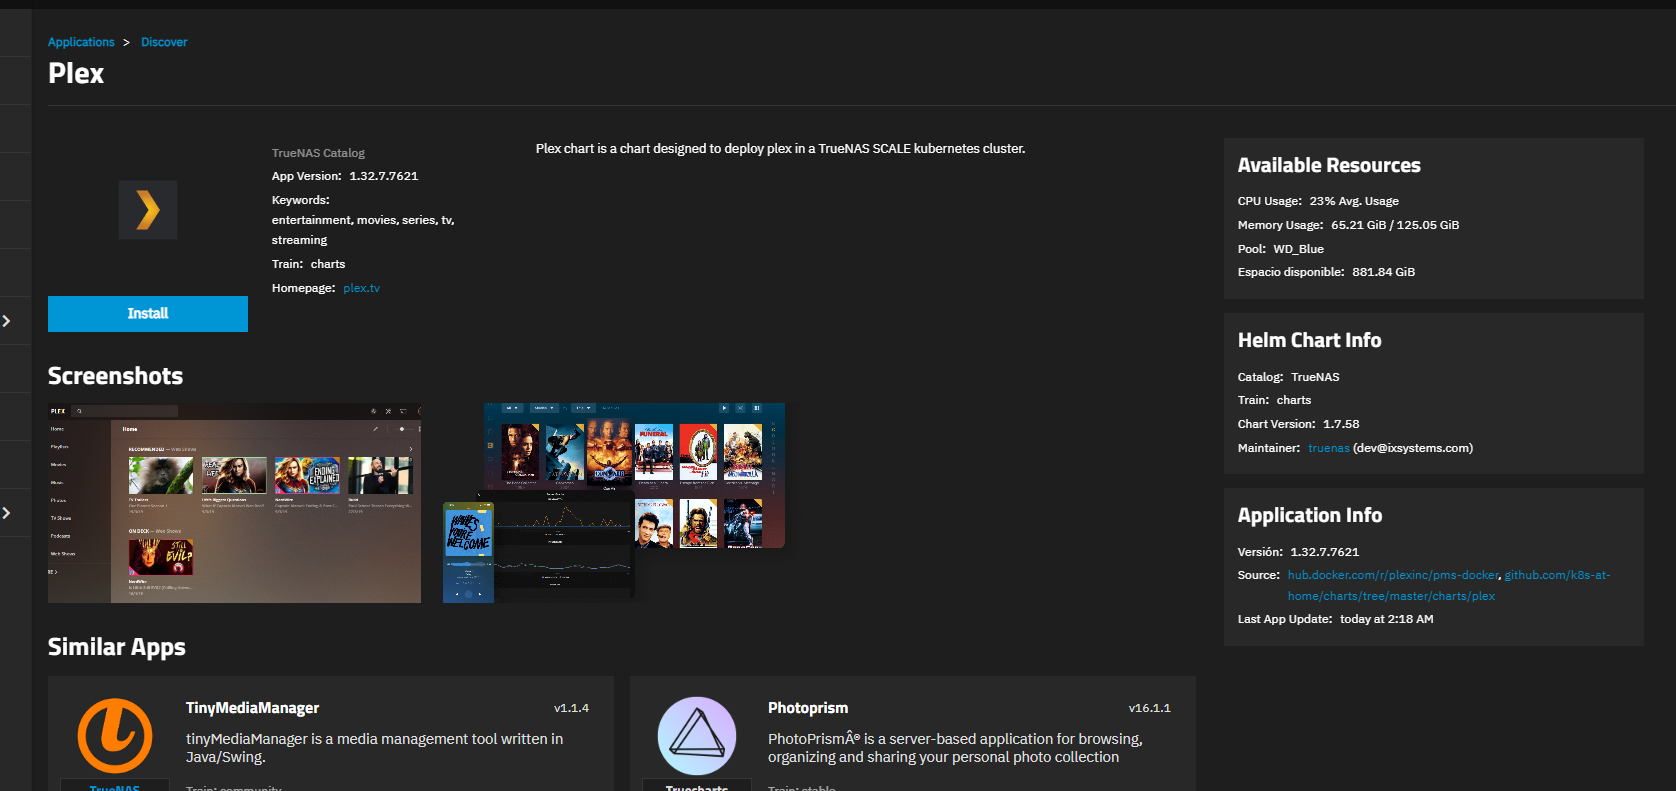The width and height of the screenshot is (1676, 791).
Task: Click the Available Resources heading
Action: pyautogui.click(x=1329, y=166)
